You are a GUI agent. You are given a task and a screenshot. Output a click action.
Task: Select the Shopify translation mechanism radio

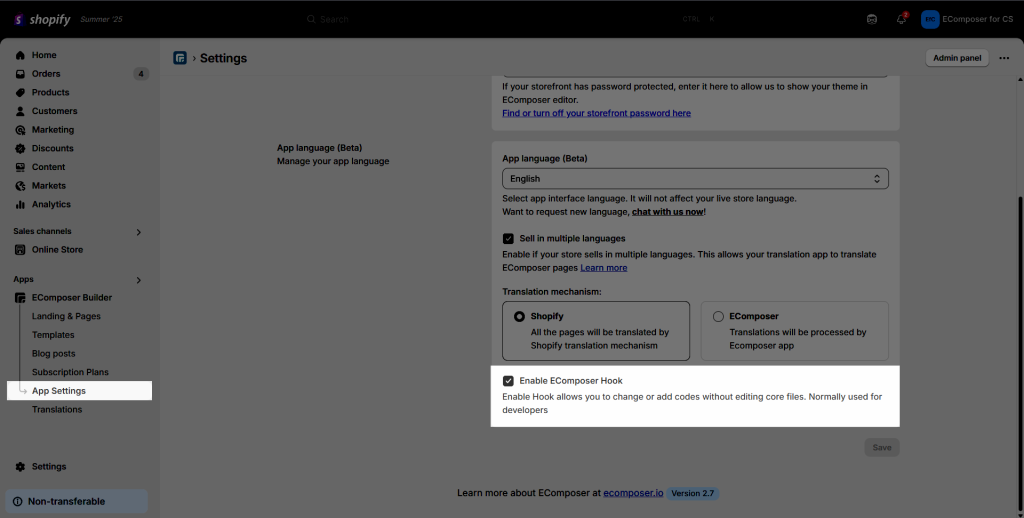tap(519, 316)
